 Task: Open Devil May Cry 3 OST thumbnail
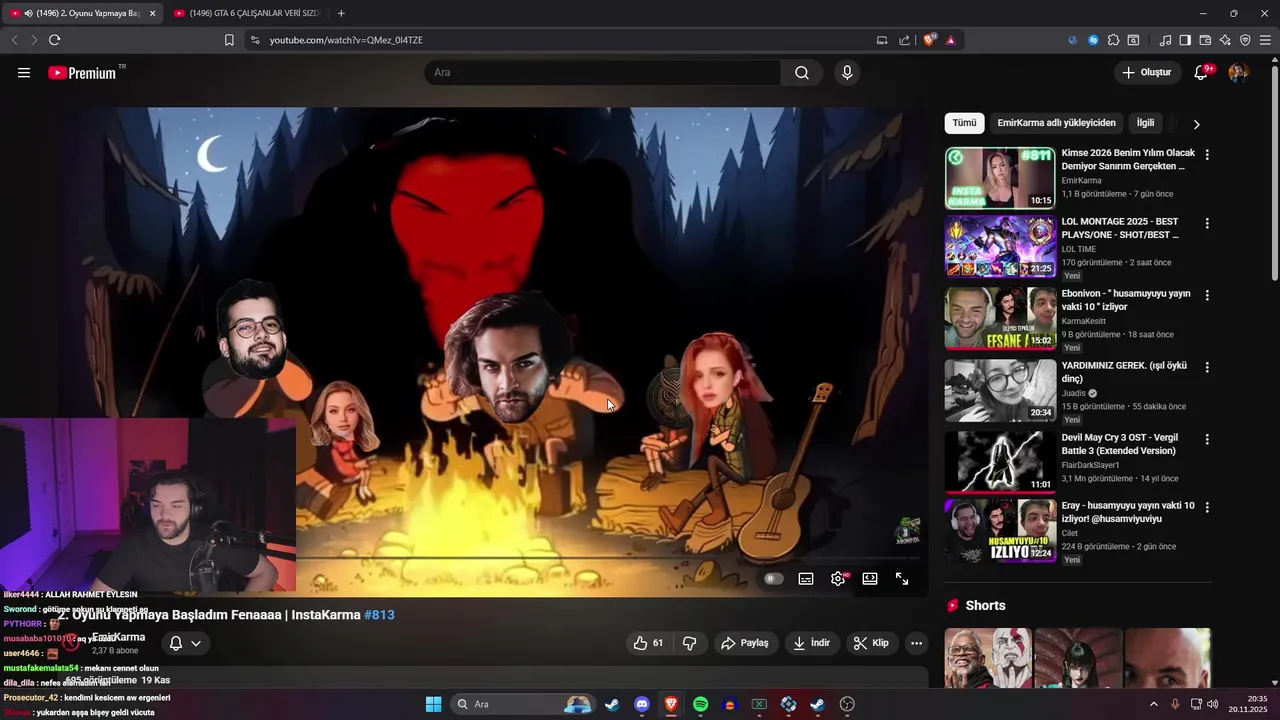[1000, 461]
